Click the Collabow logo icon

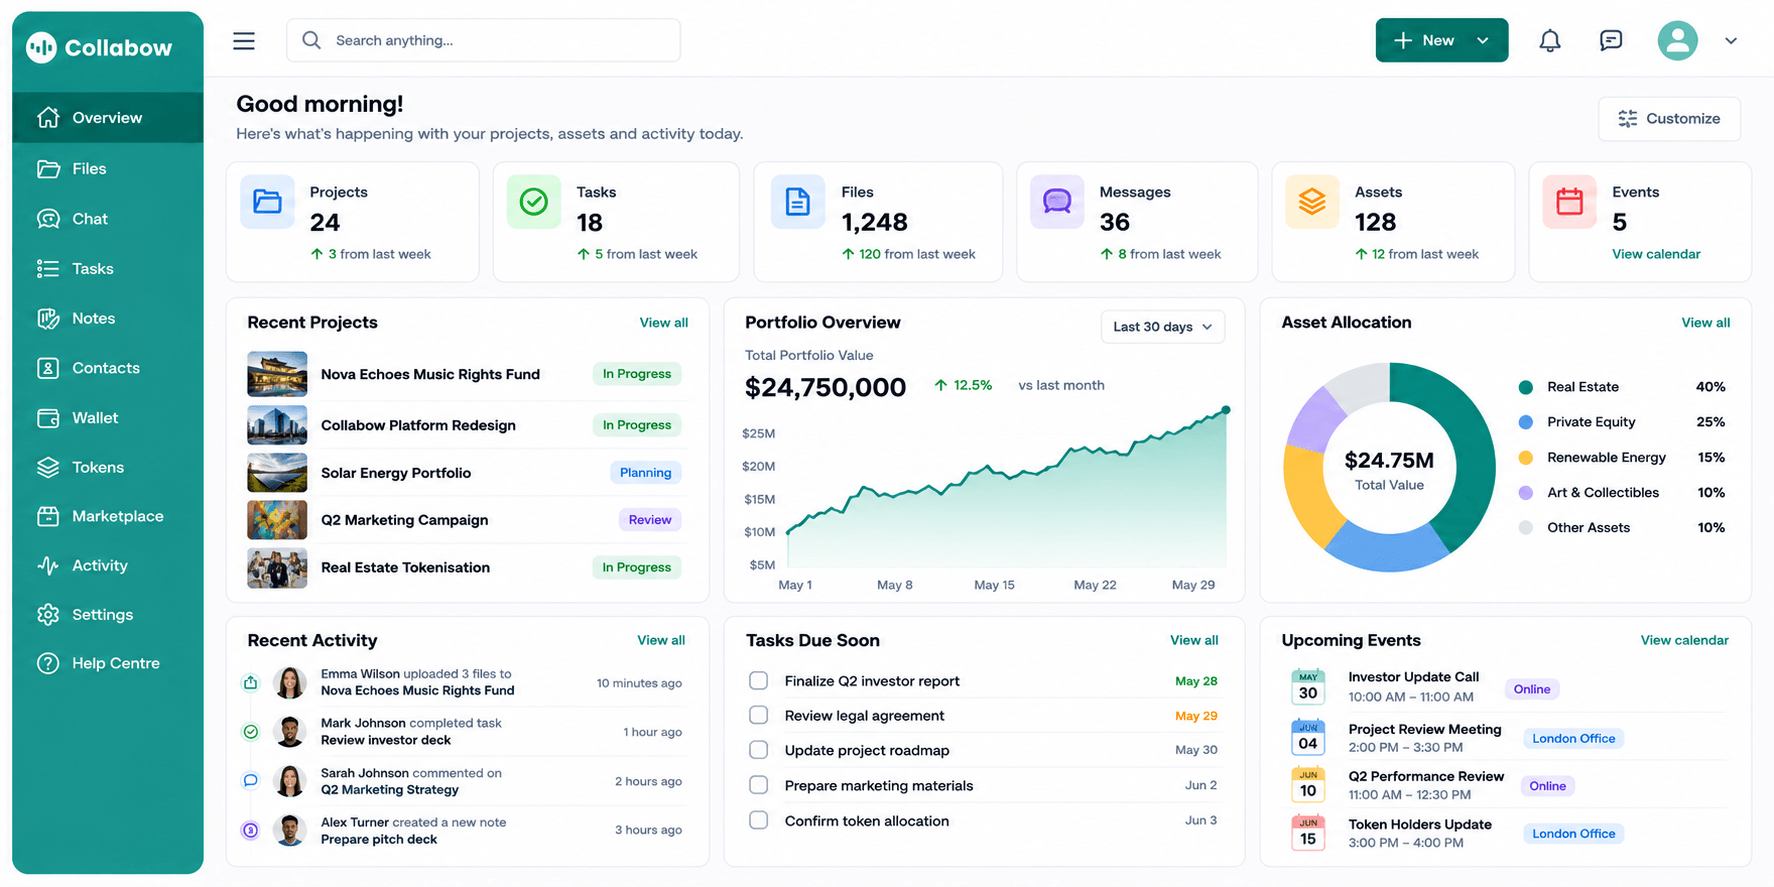[x=41, y=47]
